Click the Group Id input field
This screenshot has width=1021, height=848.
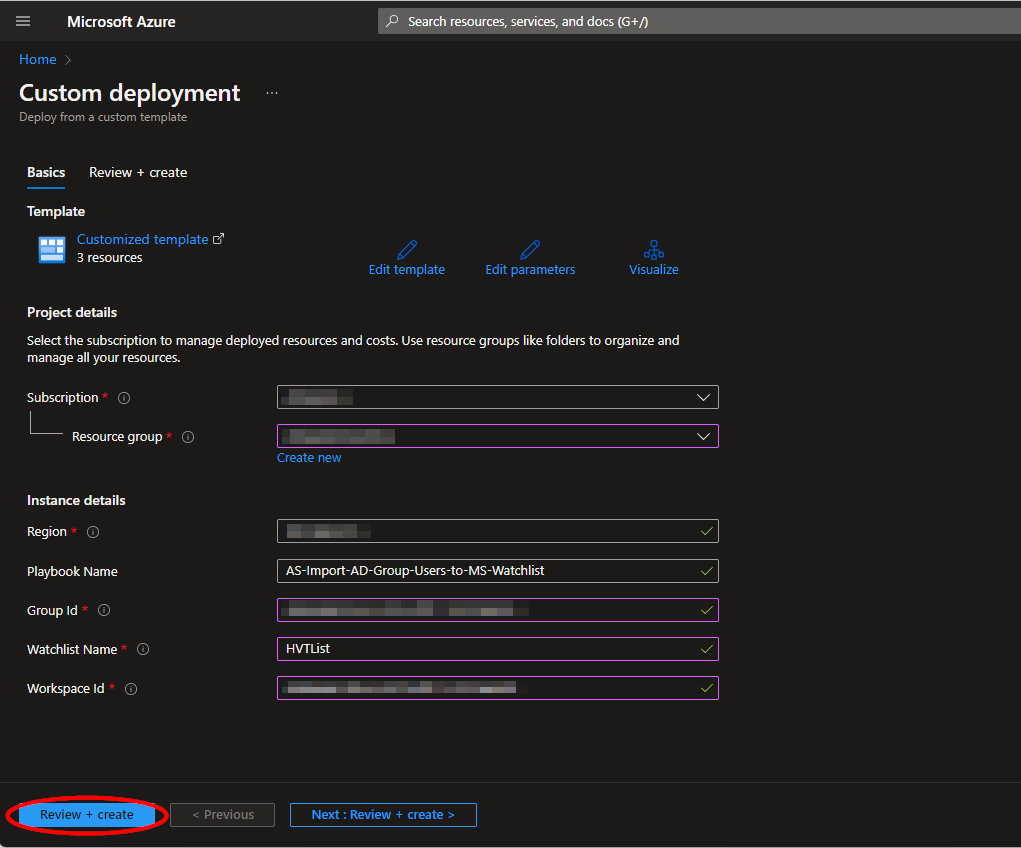[497, 610]
